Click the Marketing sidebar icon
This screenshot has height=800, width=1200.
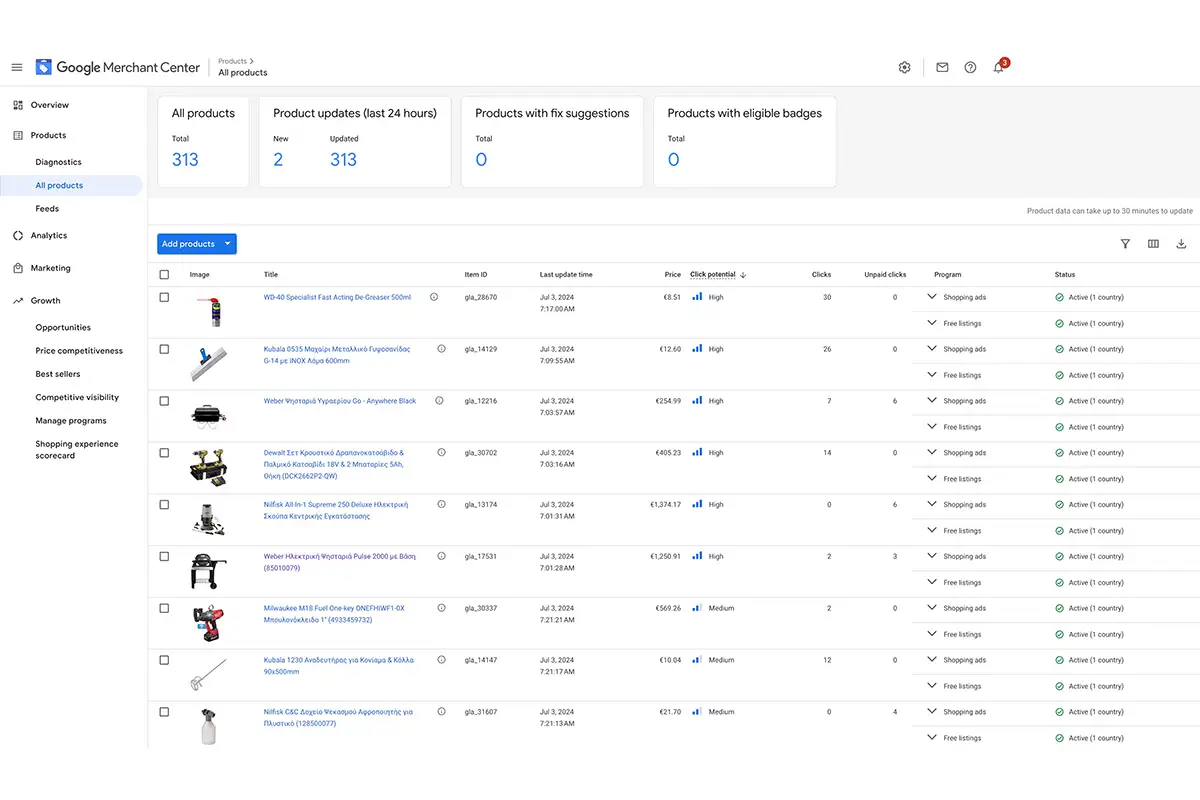[18, 268]
